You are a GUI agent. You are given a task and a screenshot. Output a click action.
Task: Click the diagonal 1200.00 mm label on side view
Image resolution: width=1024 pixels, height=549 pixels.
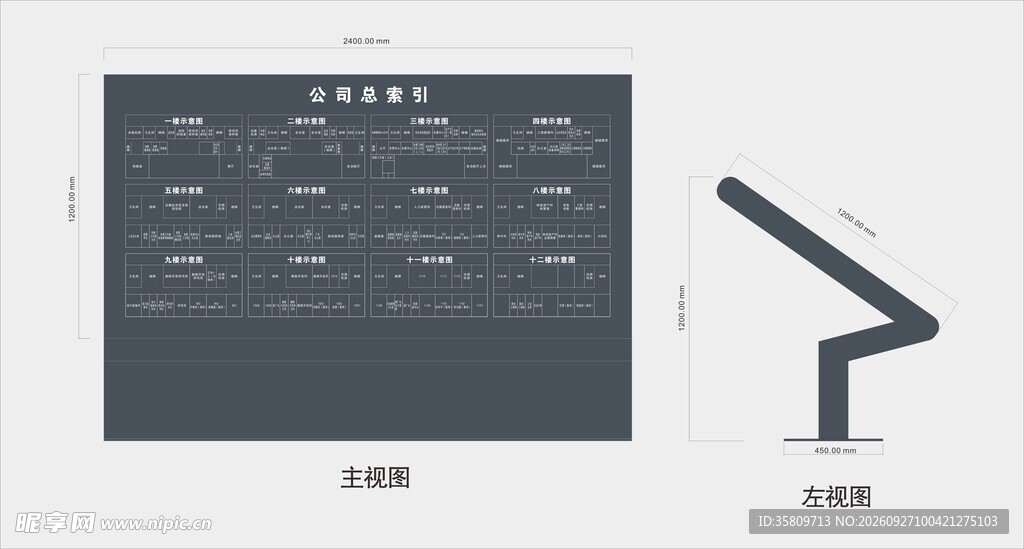pos(857,223)
